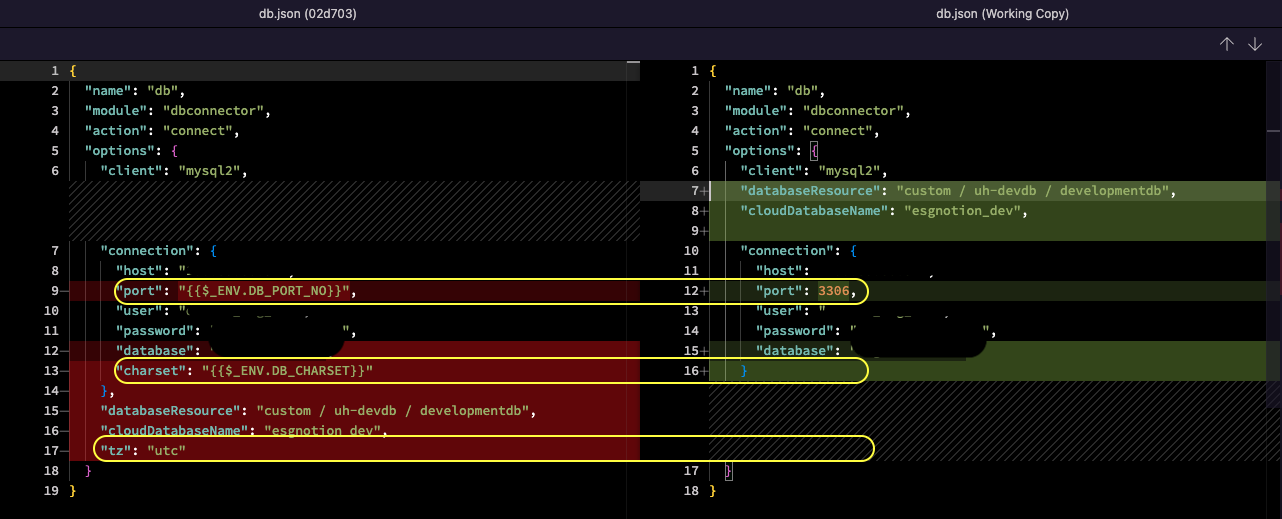
Task: Click plus marker on right line 9
Action: click(704, 231)
